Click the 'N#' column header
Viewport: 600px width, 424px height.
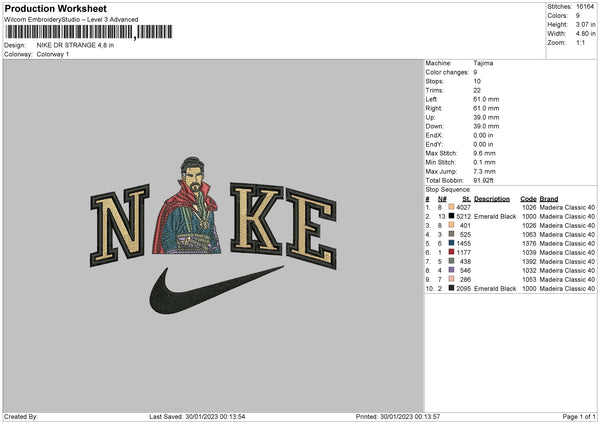442,199
